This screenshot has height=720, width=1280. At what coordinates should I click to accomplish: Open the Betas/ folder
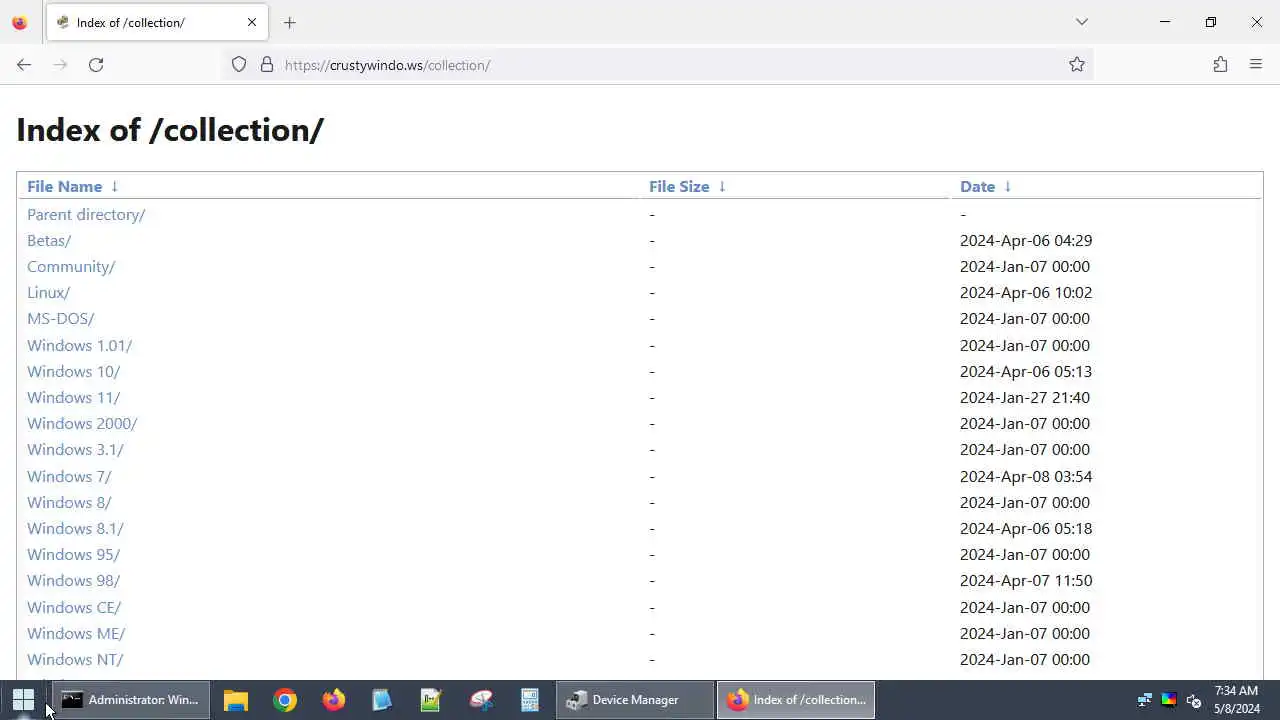(49, 241)
